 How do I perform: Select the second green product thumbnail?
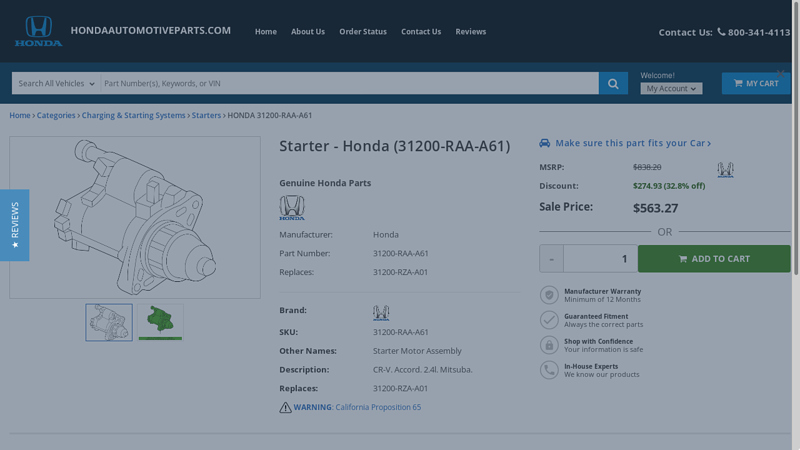161,323
